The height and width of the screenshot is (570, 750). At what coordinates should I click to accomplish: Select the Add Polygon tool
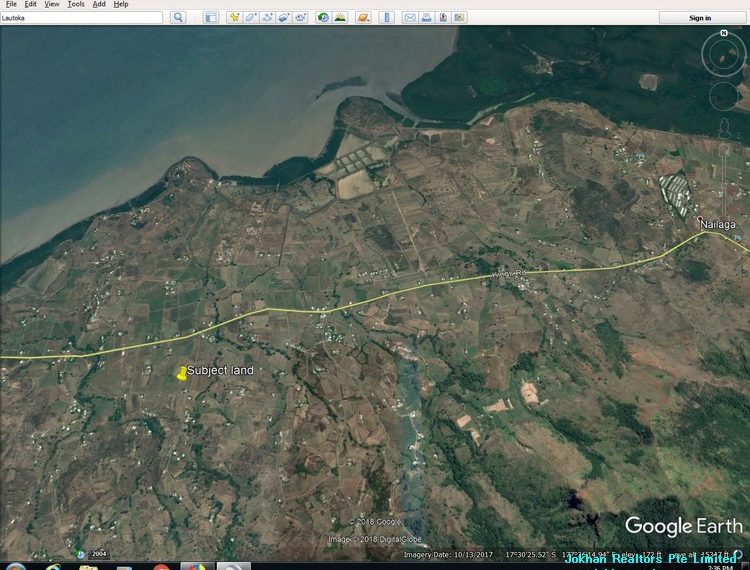coord(251,17)
